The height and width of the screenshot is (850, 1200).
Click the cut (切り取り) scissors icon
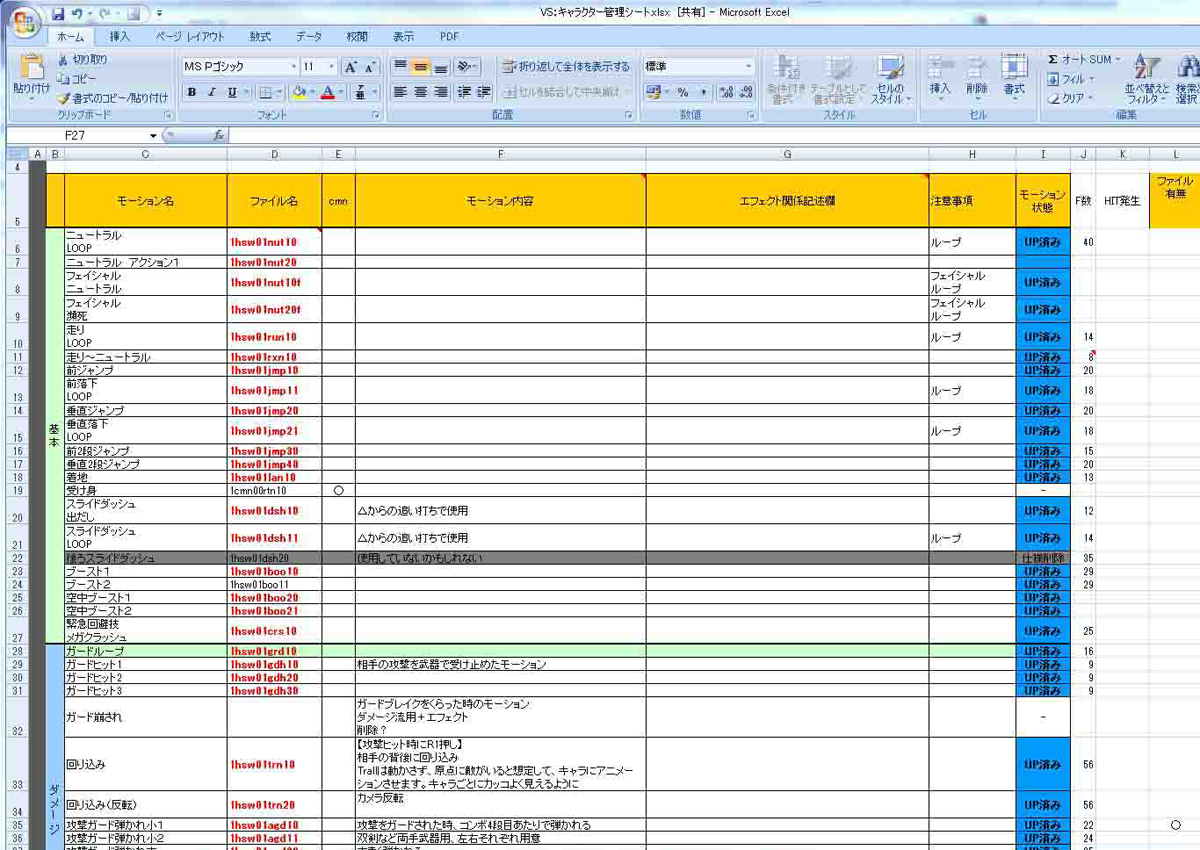click(x=63, y=60)
